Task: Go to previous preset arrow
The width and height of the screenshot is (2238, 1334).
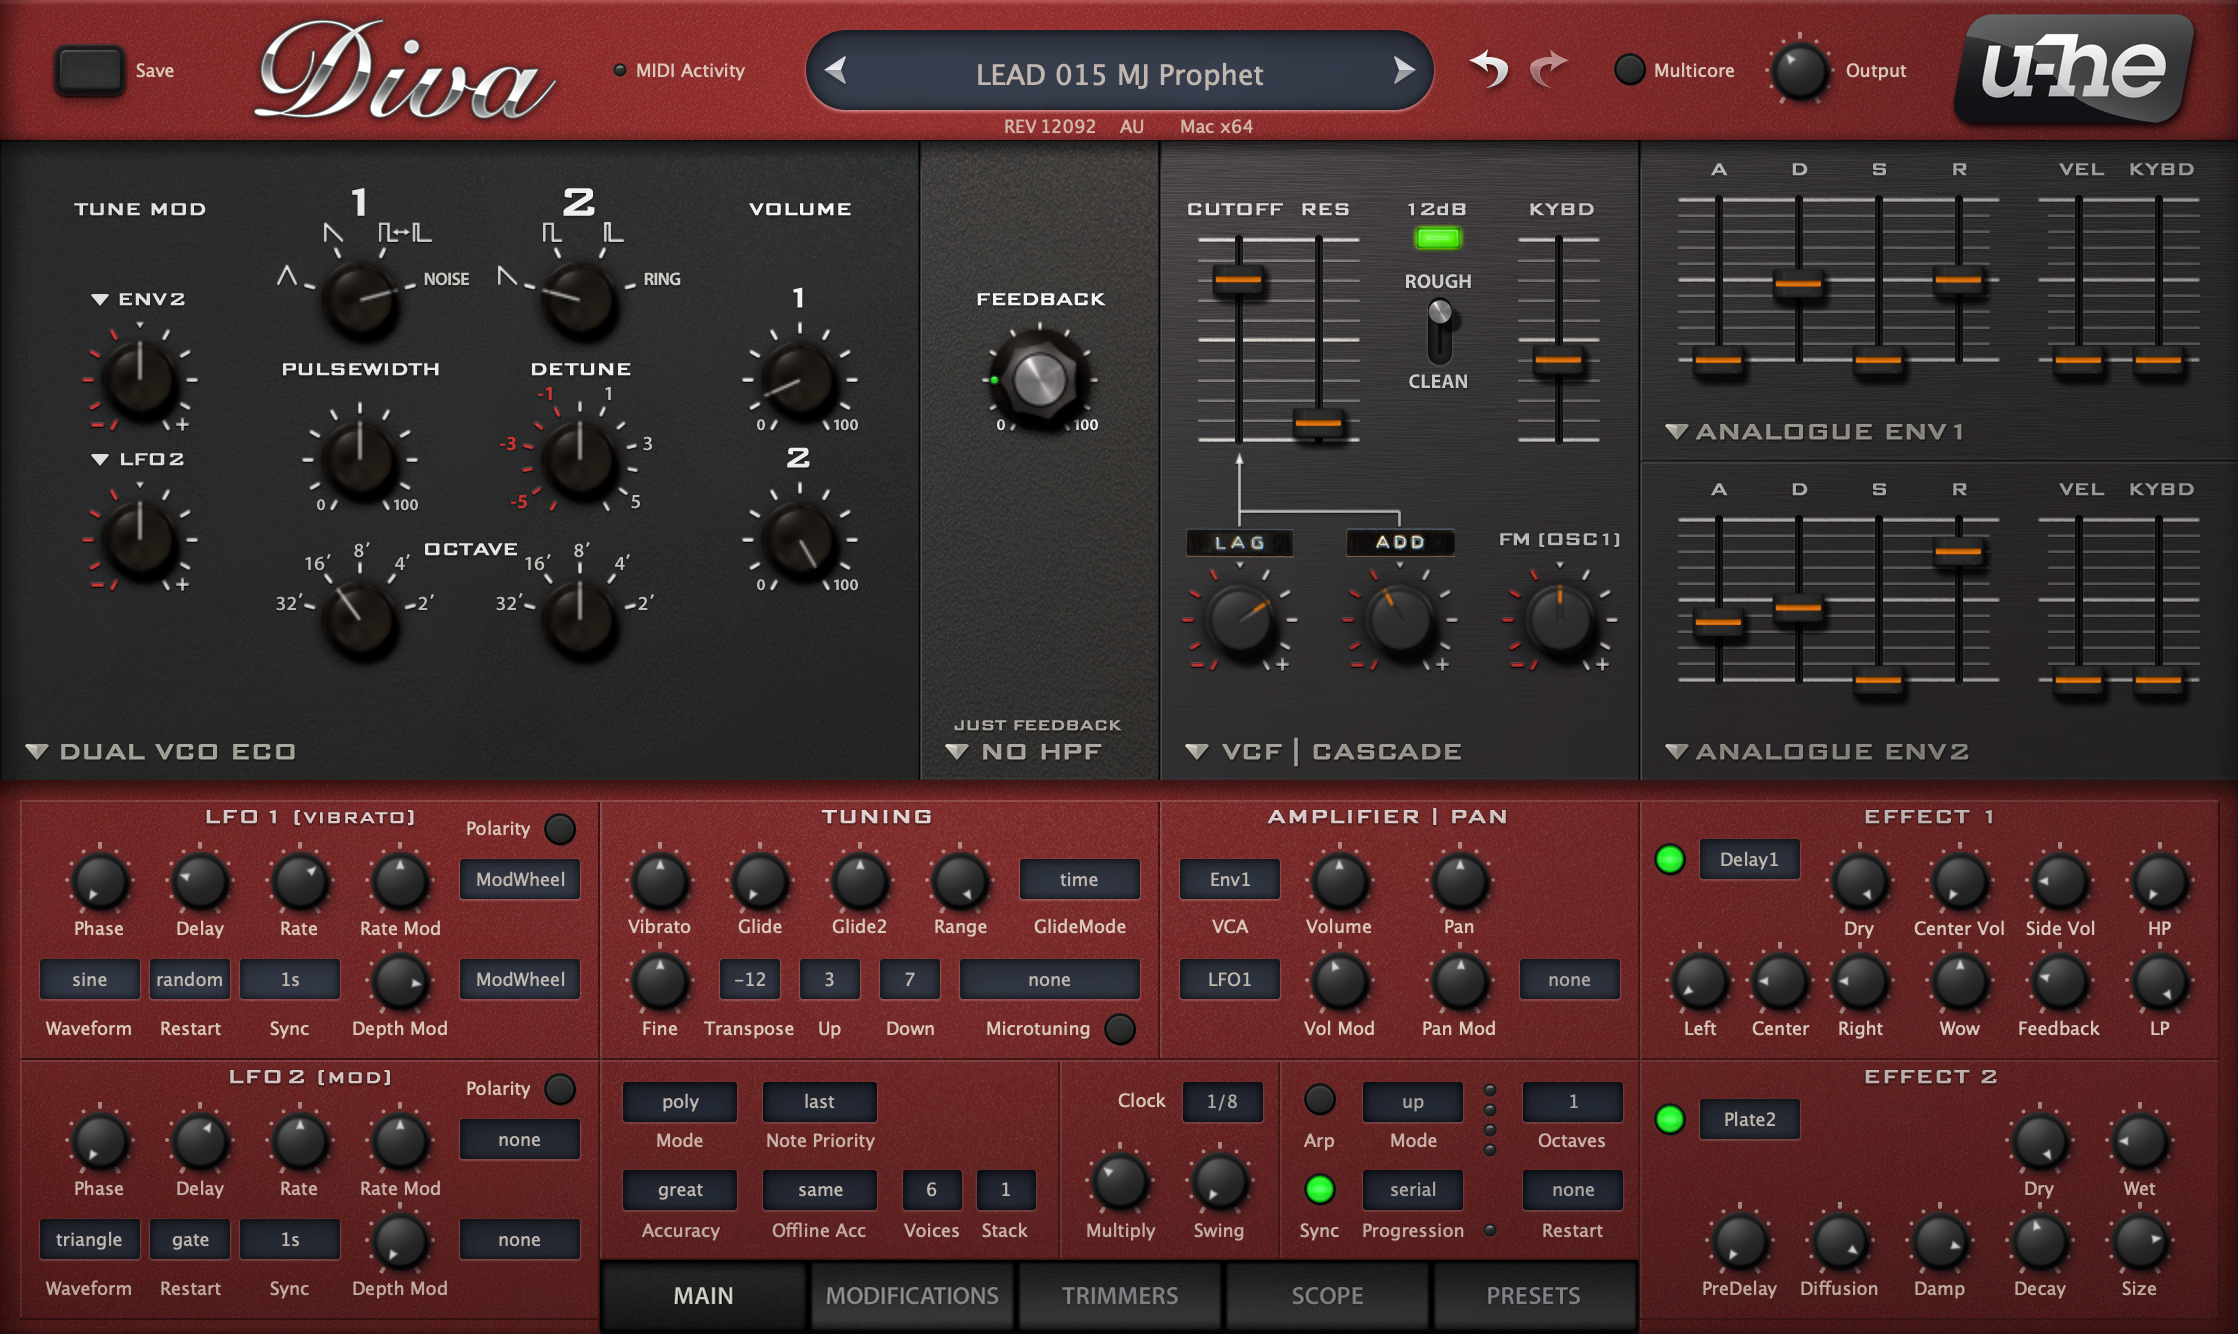Action: 836,70
